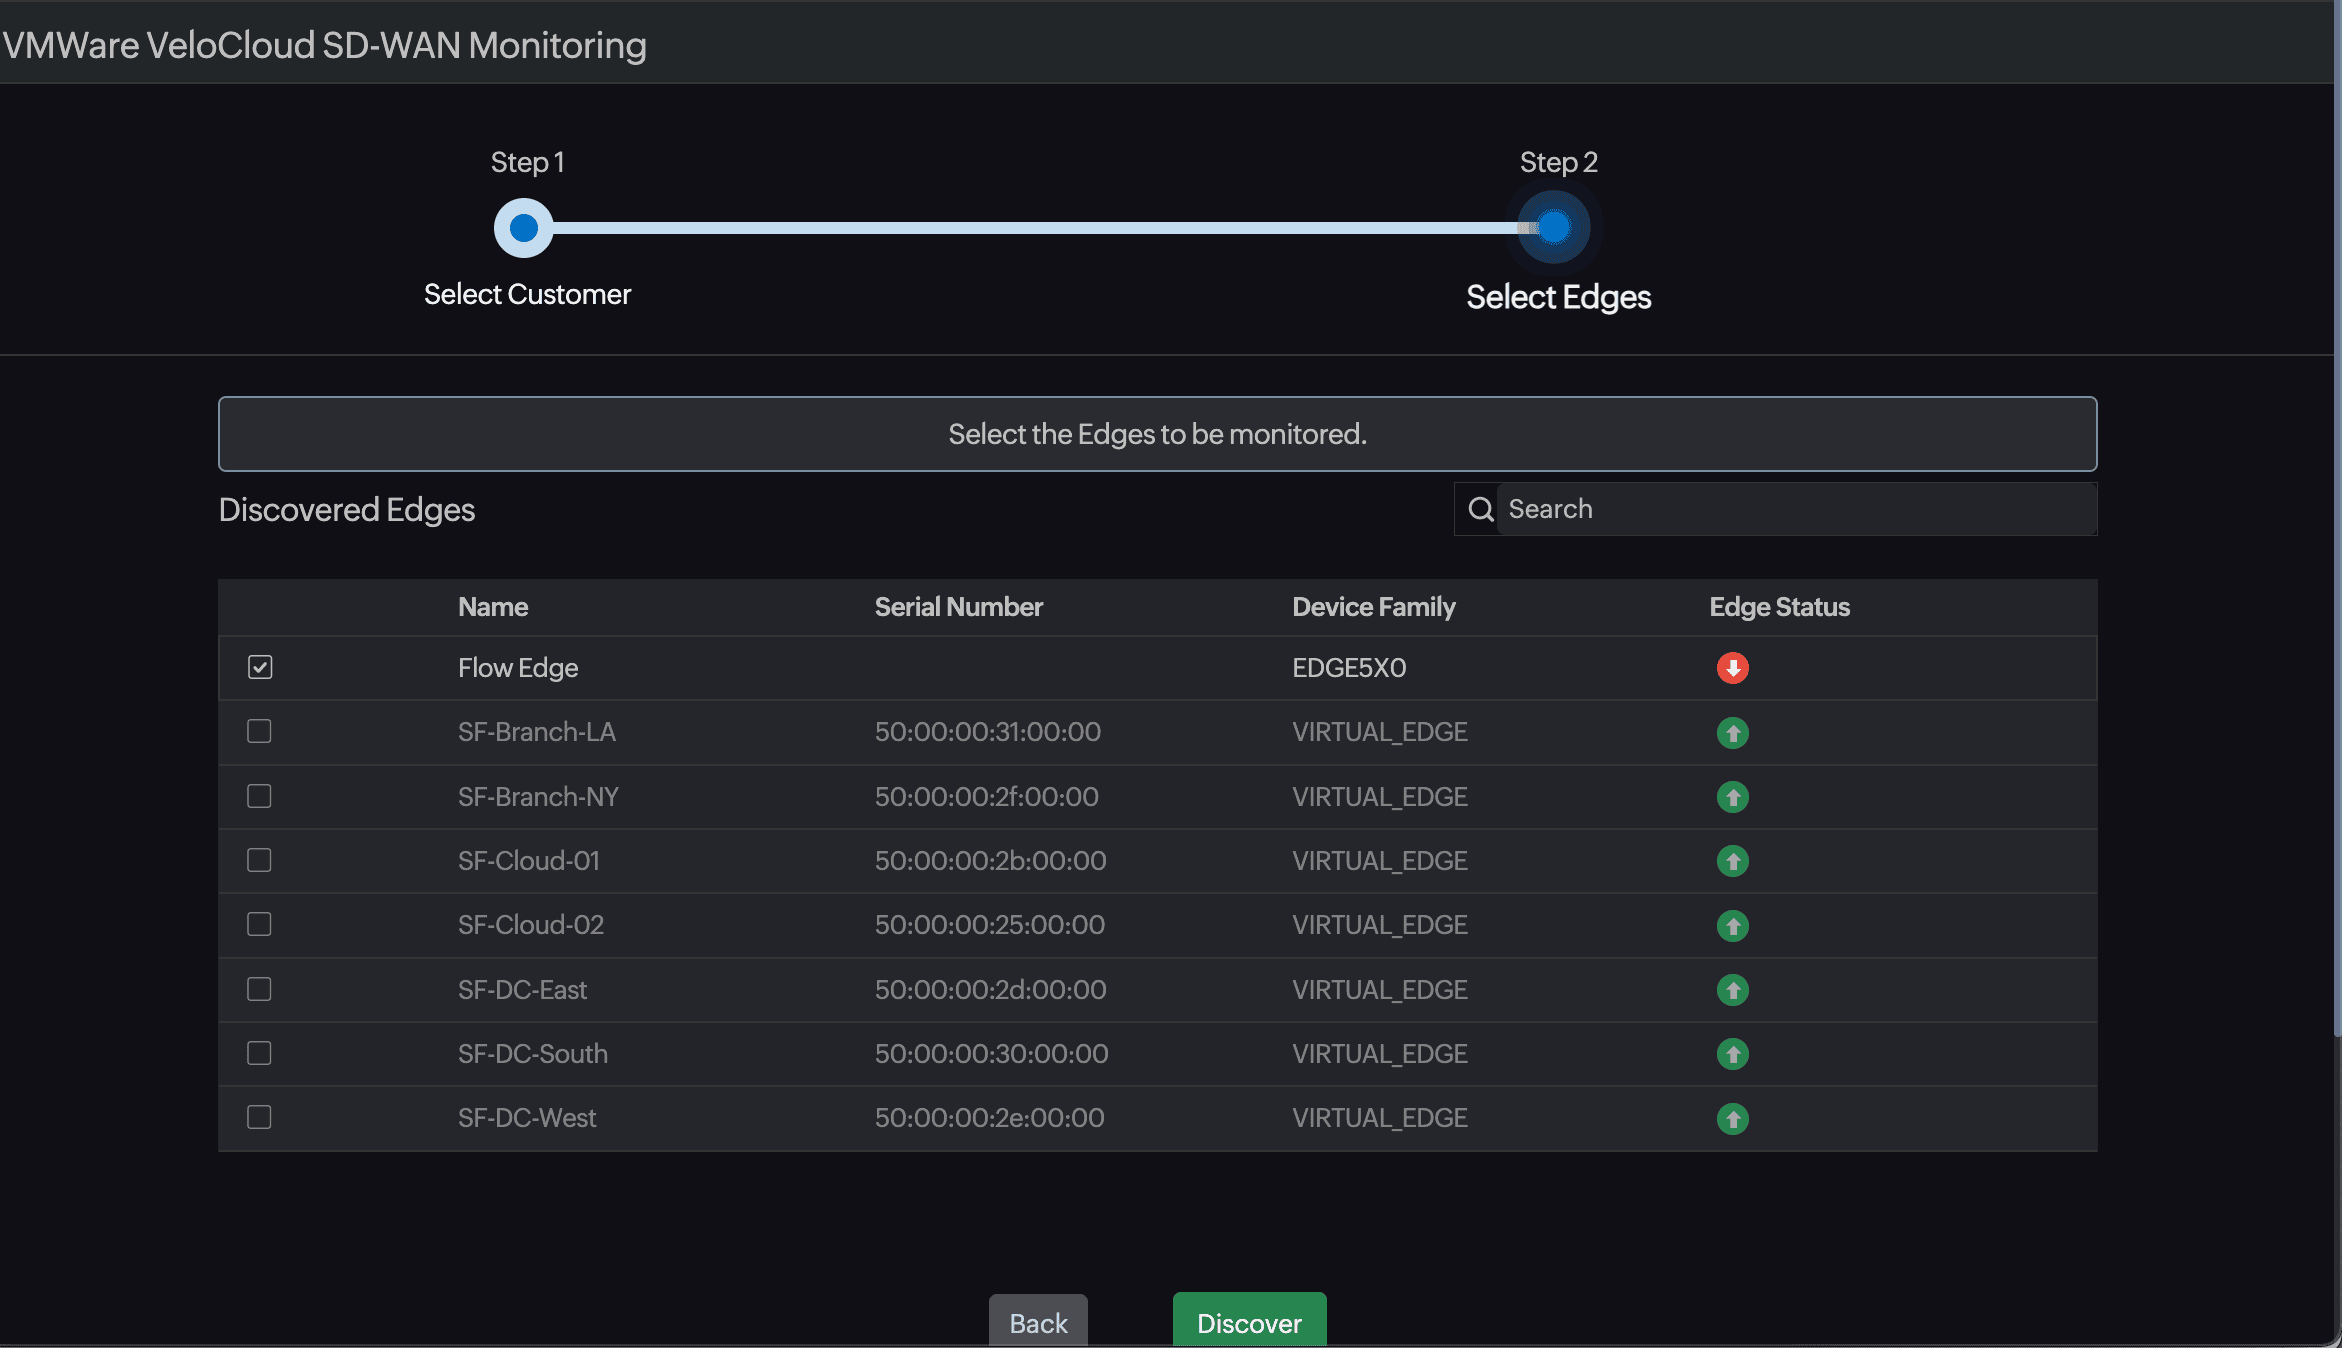Click the red down-status icon for Flow Edge
Screen dimensions: 2342x1348
pyautogui.click(x=1733, y=667)
